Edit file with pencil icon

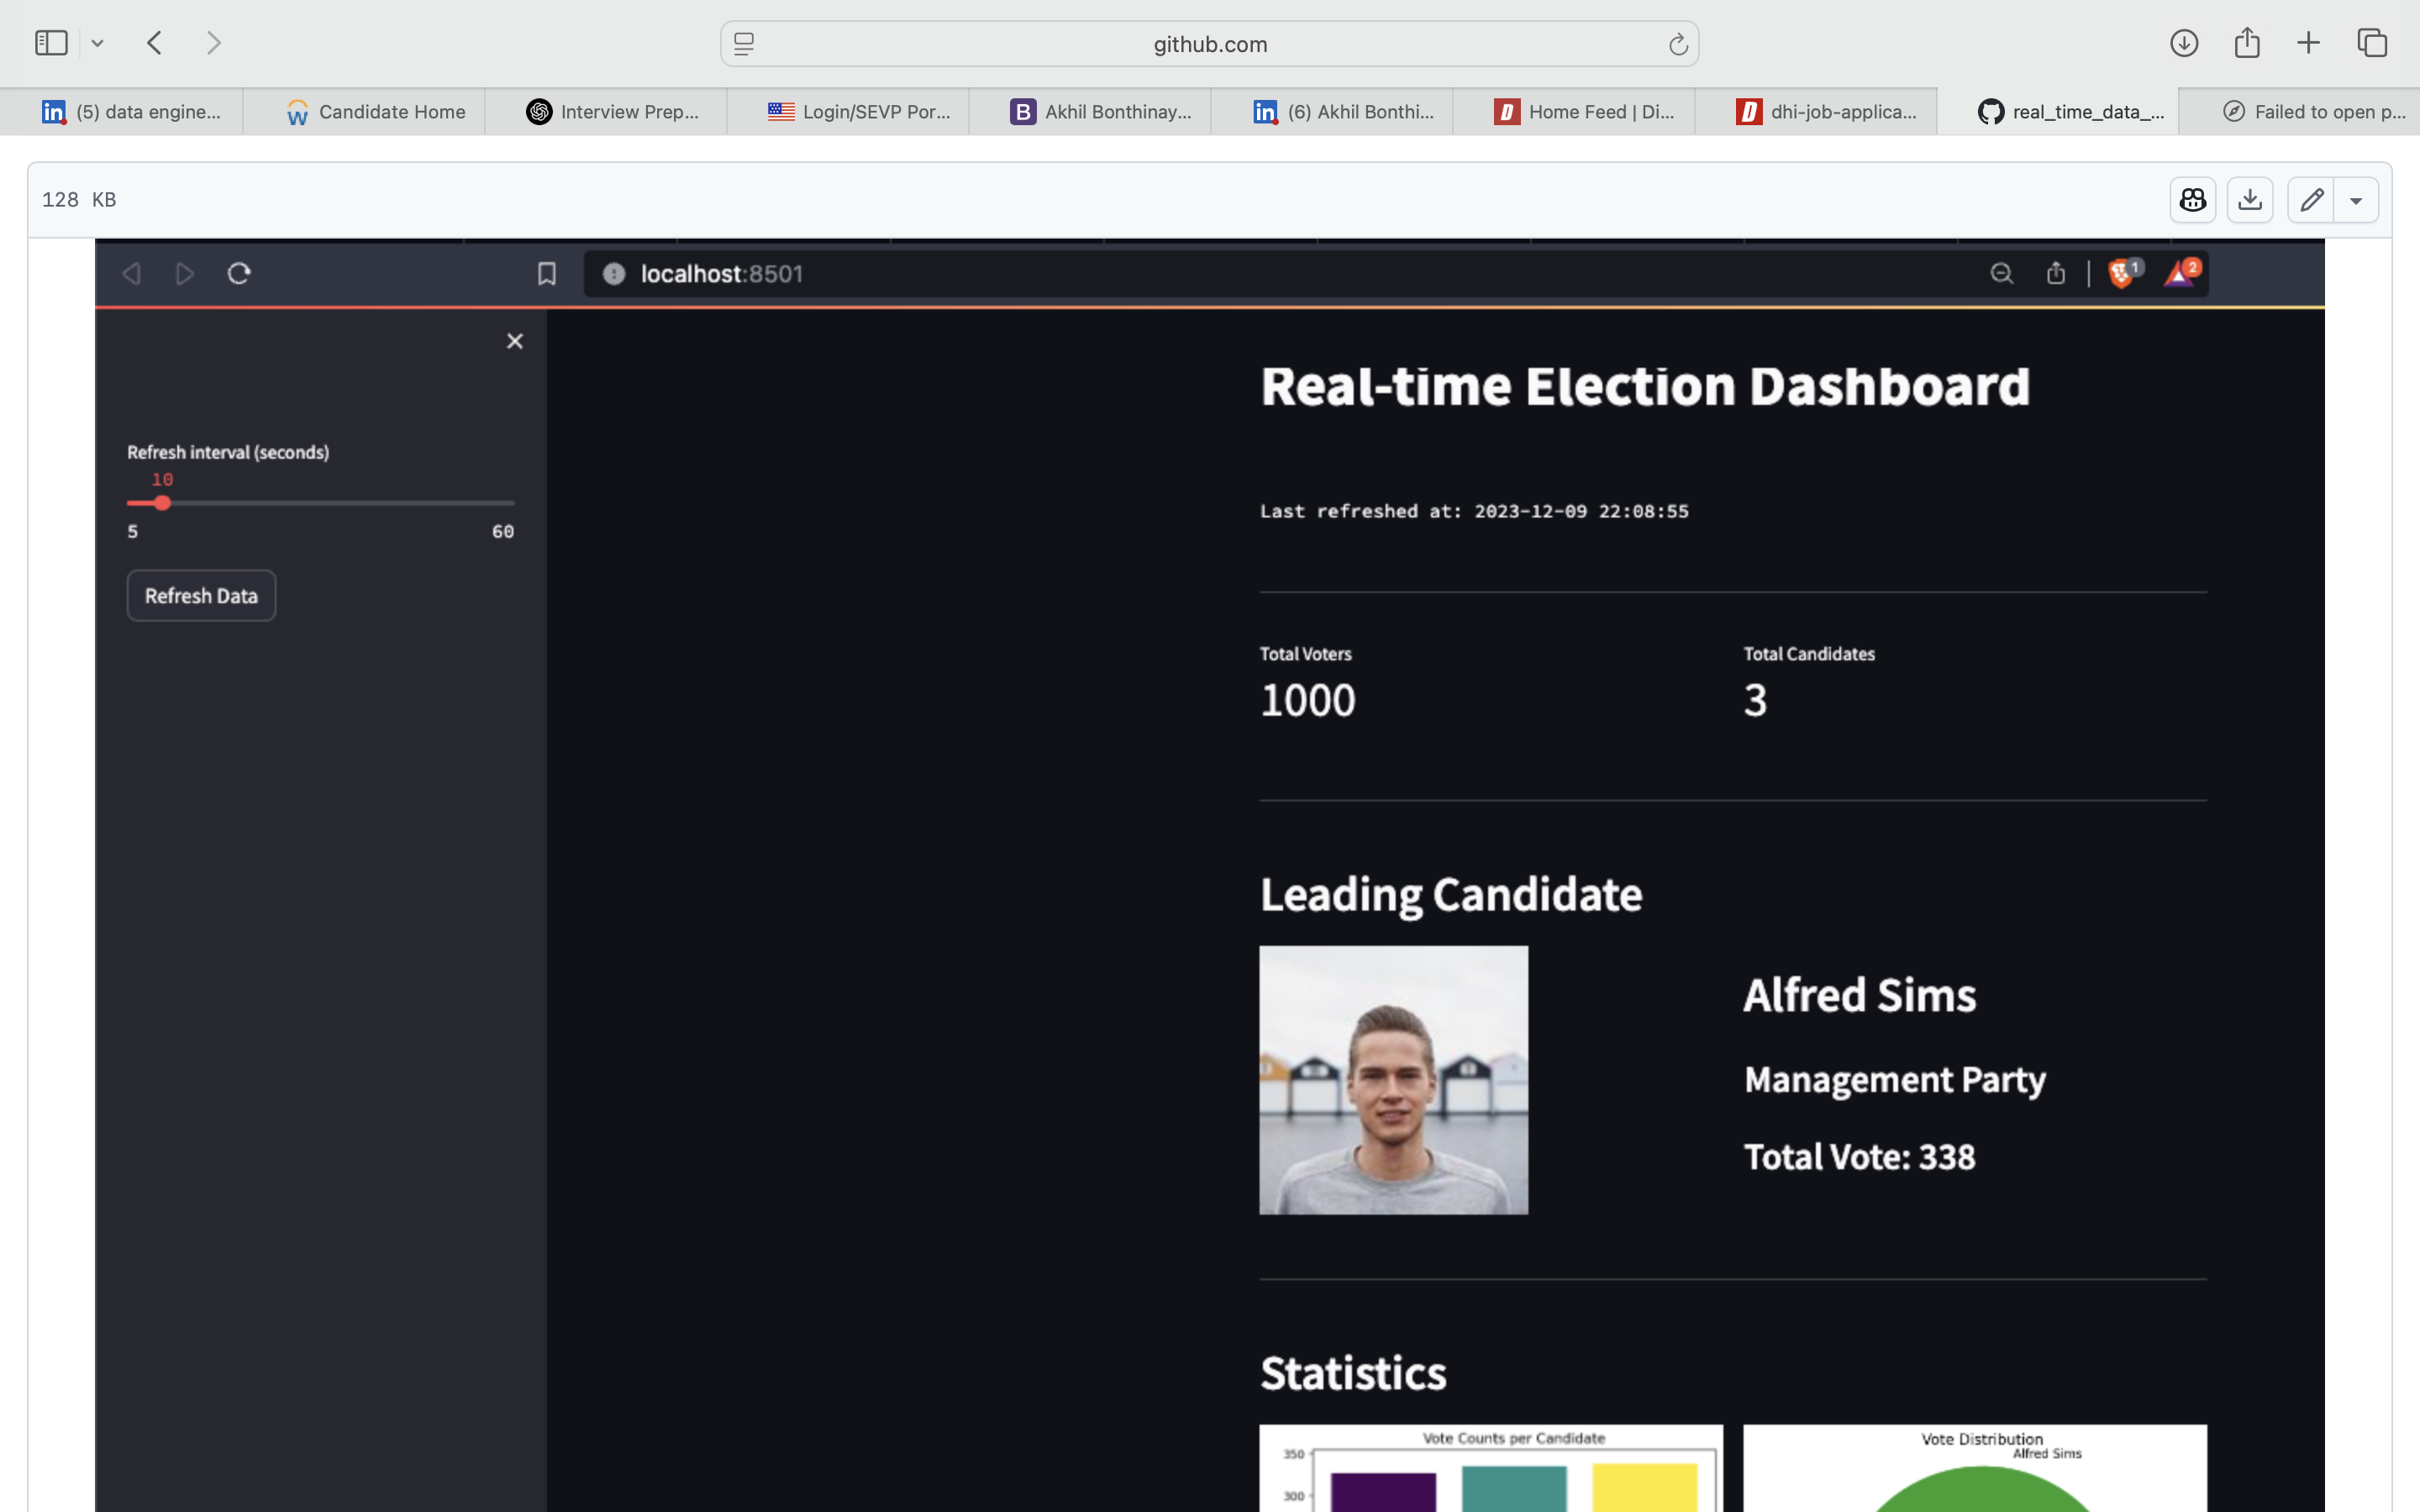coord(2311,200)
